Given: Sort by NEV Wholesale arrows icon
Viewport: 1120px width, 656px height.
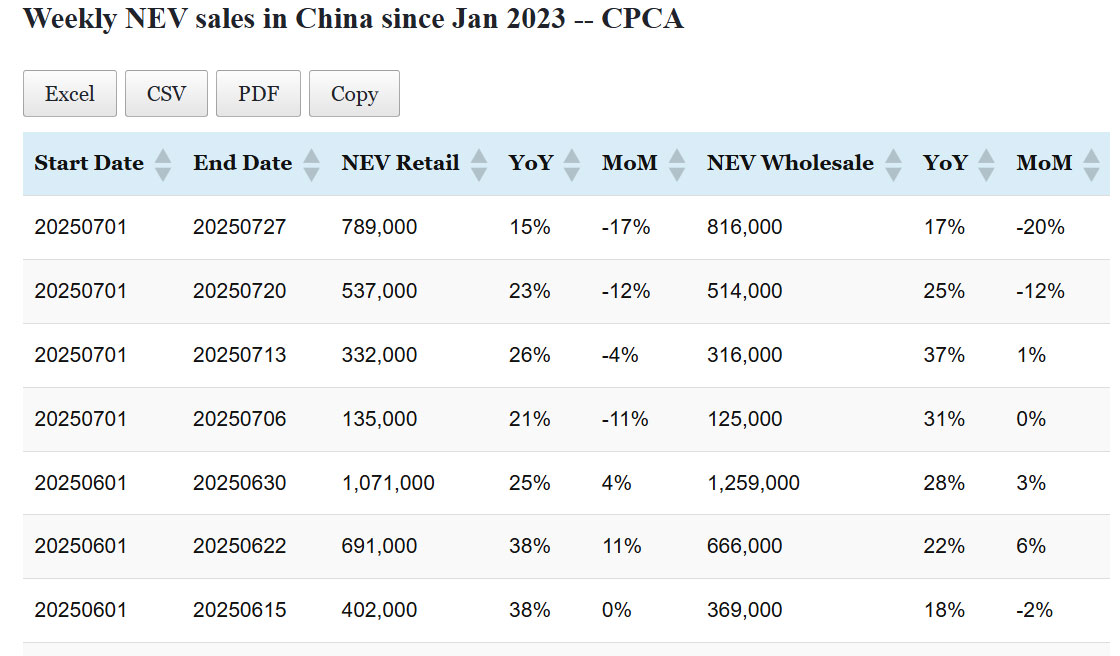Looking at the screenshot, I should 893,164.
